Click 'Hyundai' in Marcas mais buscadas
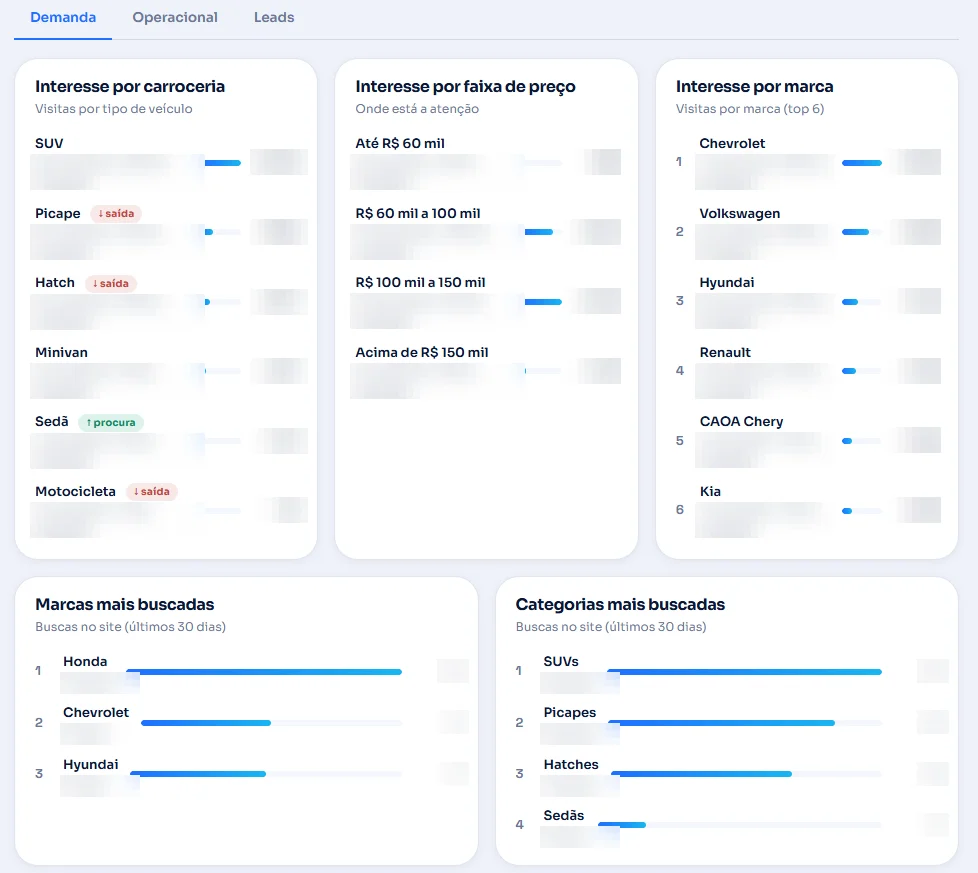 90,764
